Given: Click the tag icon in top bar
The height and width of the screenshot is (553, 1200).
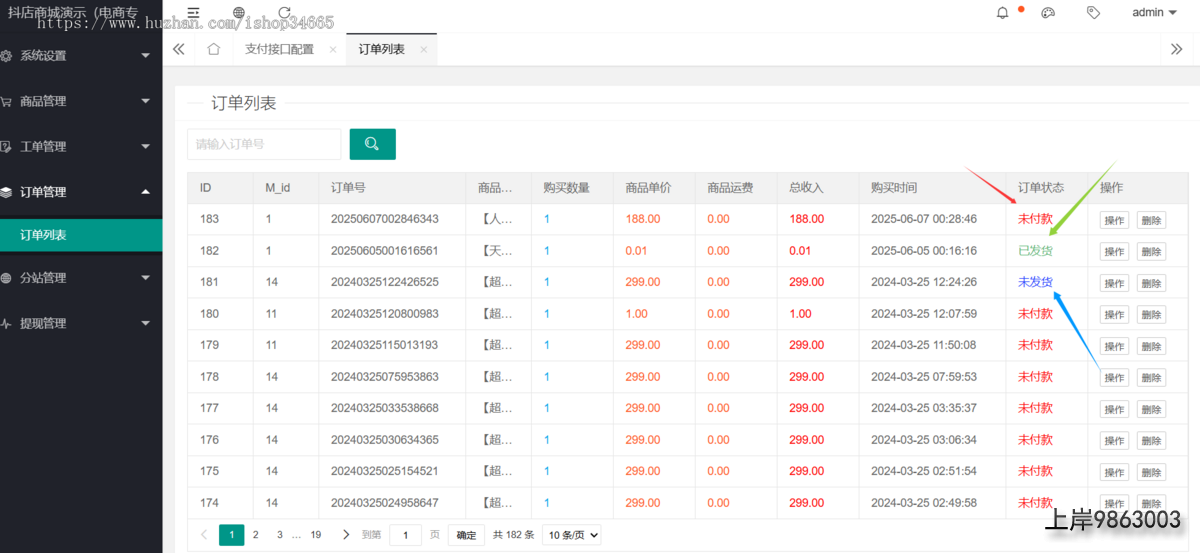Looking at the screenshot, I should pyautogui.click(x=1094, y=13).
